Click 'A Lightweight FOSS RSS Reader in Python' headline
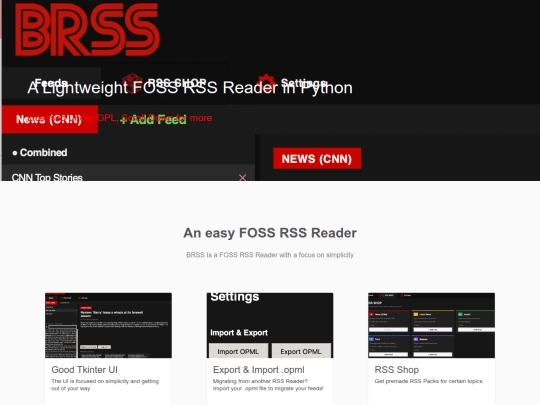This screenshot has width=540, height=405. tap(190, 87)
